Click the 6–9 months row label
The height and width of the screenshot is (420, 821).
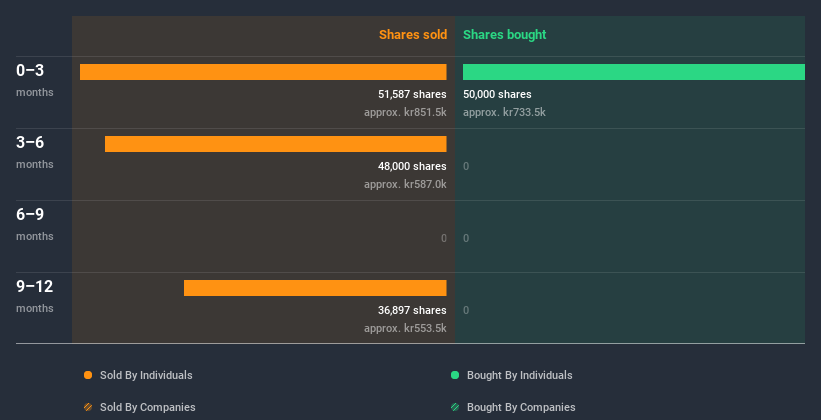(35, 224)
